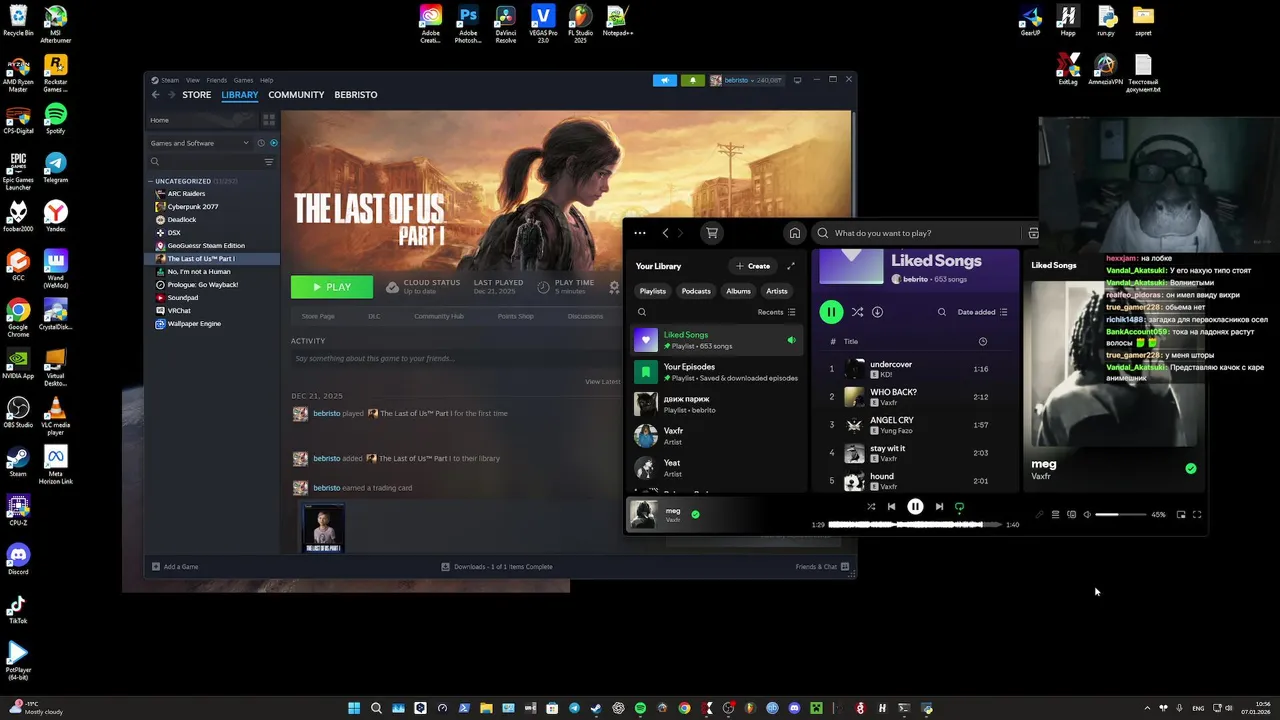Filter library by Podcasts chip
Image resolution: width=1280 pixels, height=720 pixels.
click(x=696, y=291)
